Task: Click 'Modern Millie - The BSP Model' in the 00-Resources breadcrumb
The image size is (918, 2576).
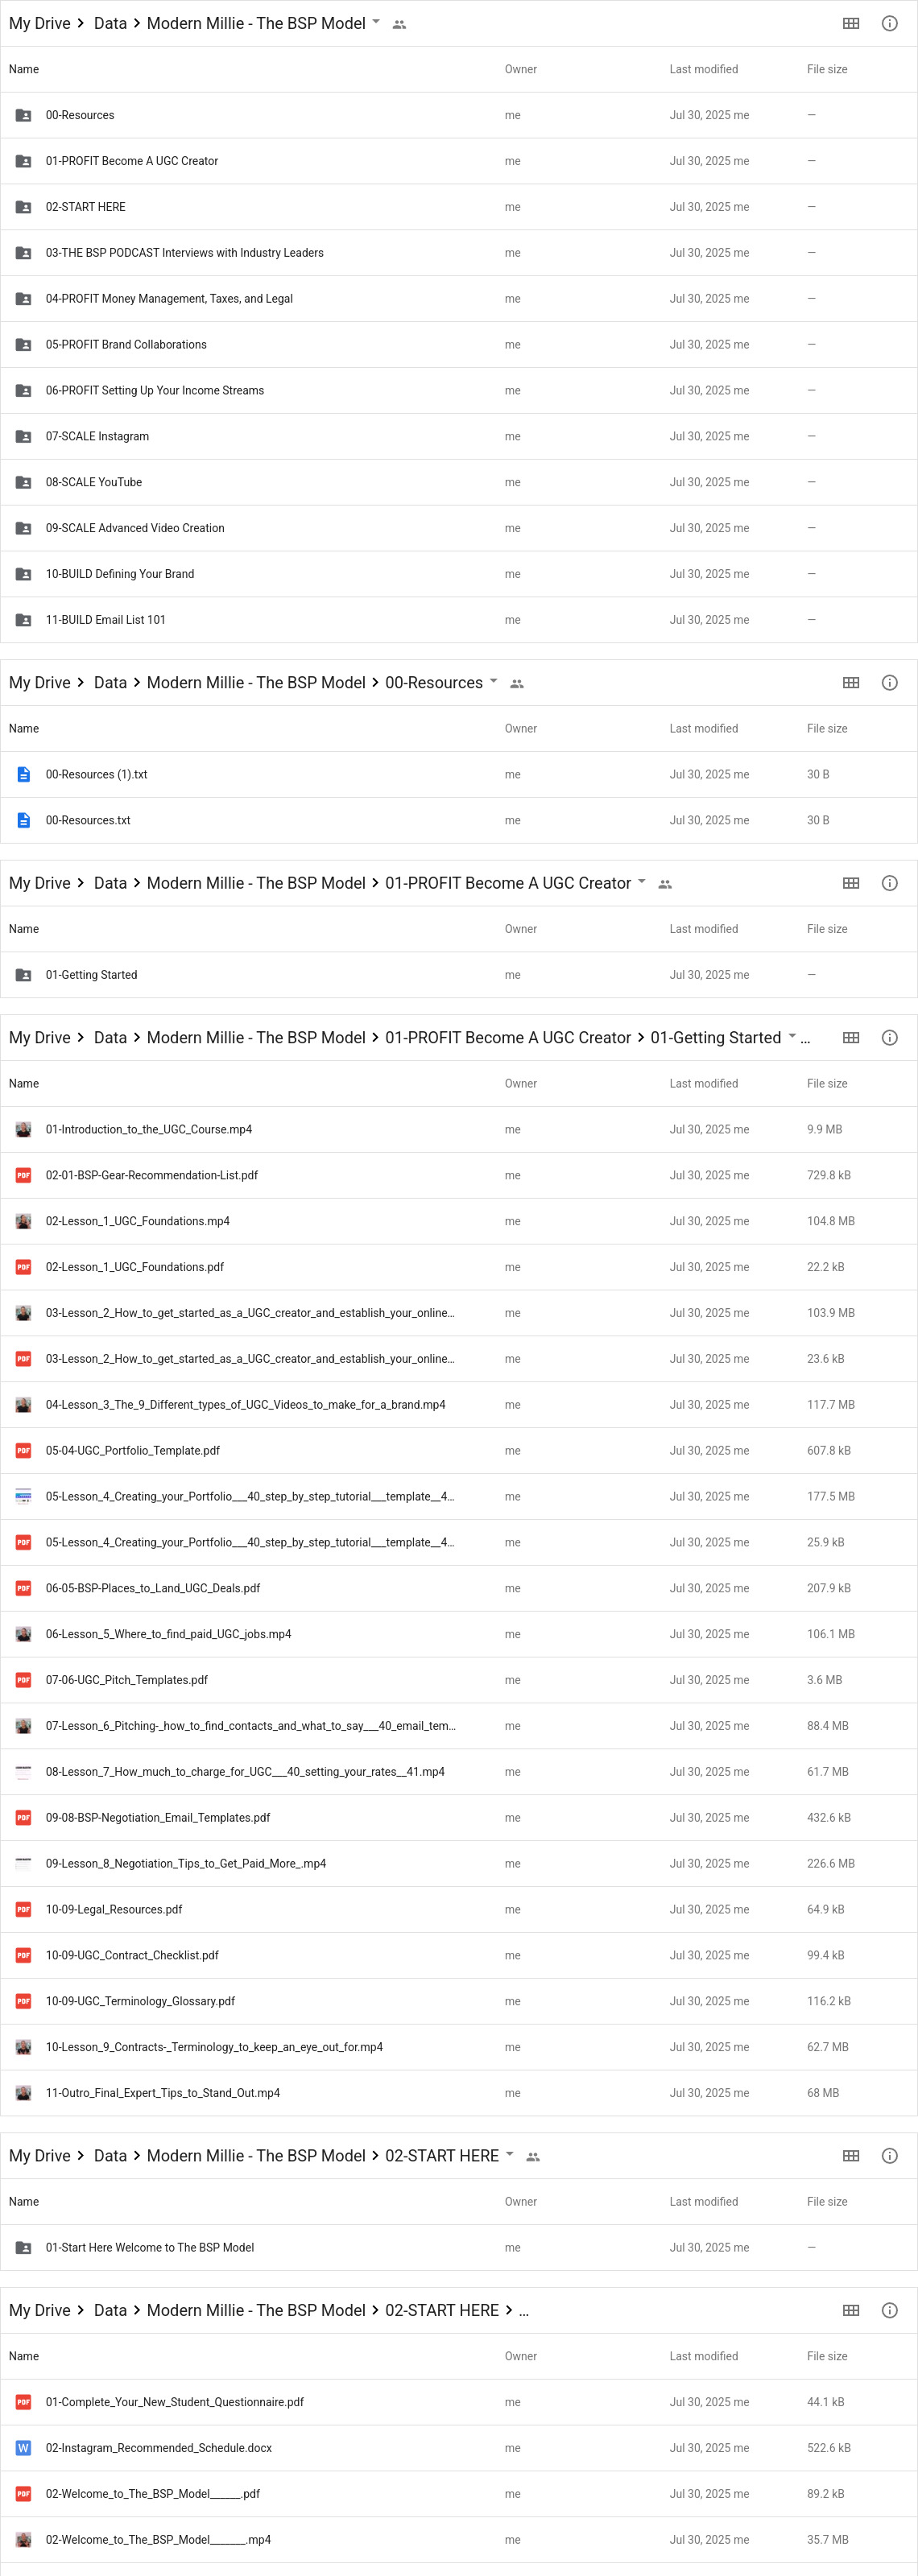Action: [256, 683]
